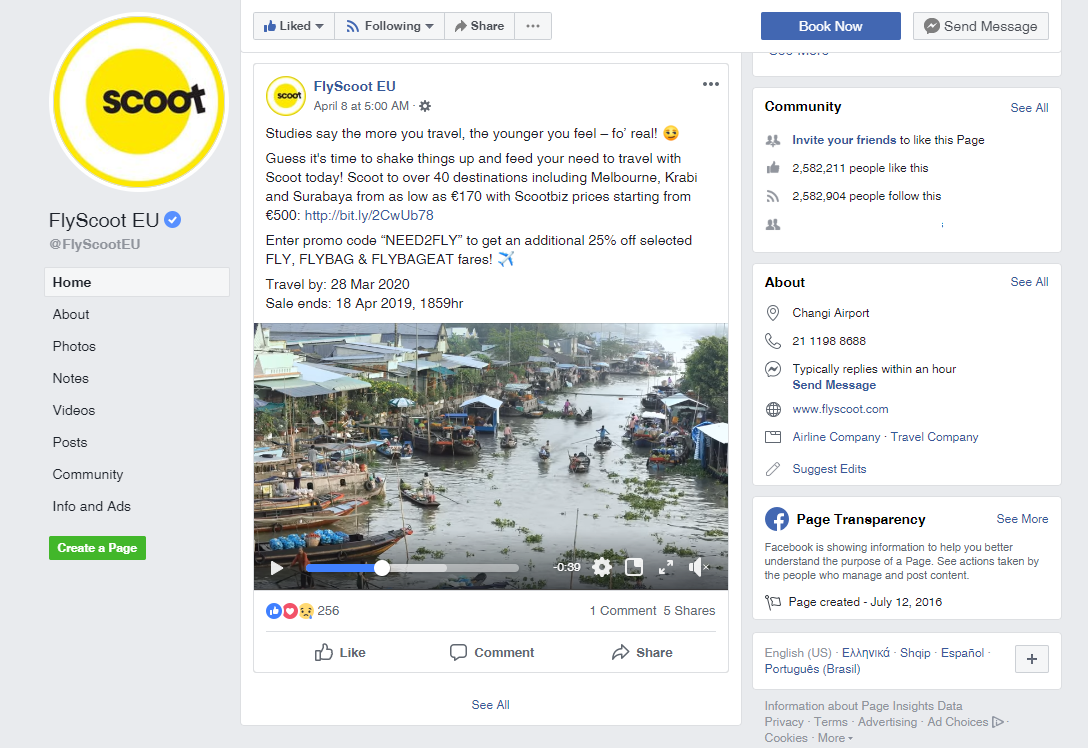The width and height of the screenshot is (1088, 748).
Task: Open the bit.ly promo link
Action: [369, 215]
